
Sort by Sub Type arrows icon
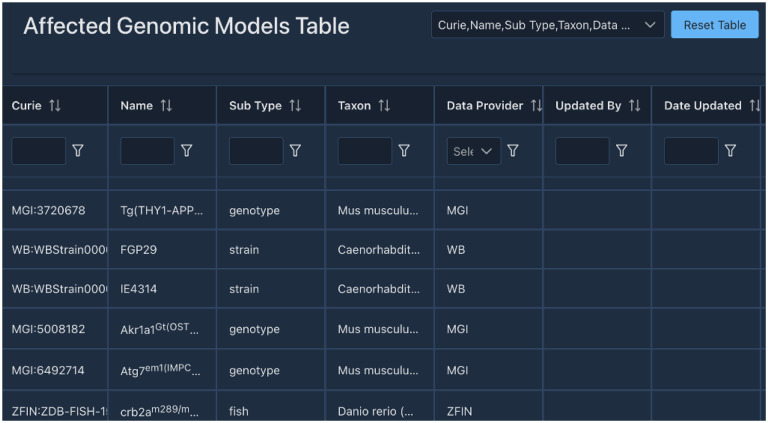[295, 105]
